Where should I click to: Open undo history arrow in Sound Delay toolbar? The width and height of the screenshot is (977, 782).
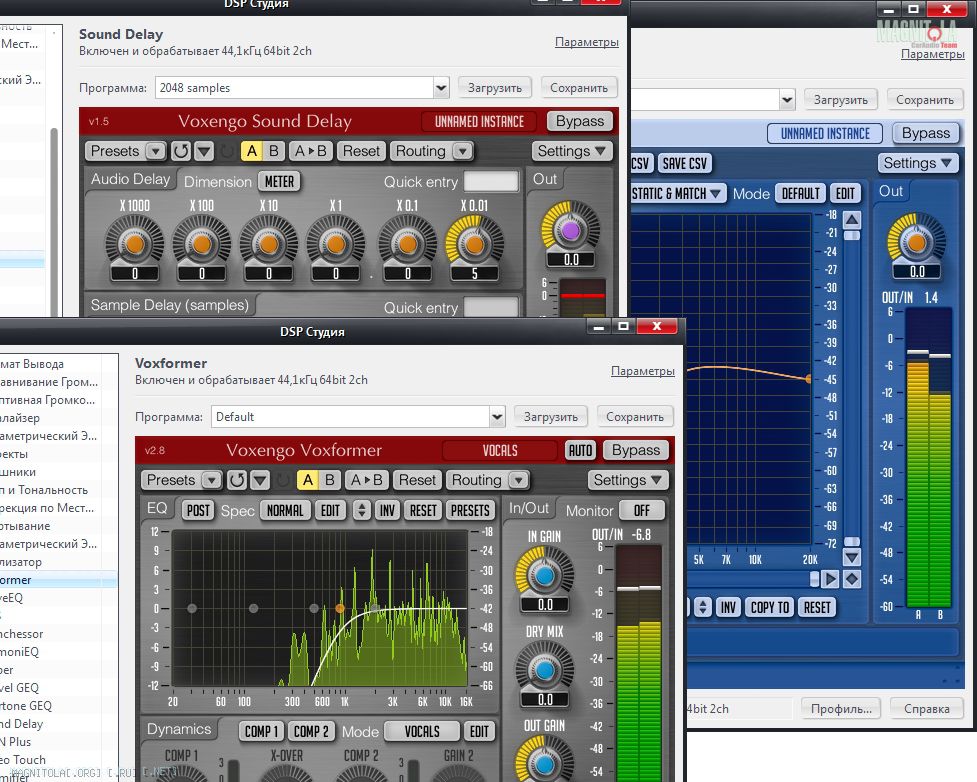tap(204, 151)
